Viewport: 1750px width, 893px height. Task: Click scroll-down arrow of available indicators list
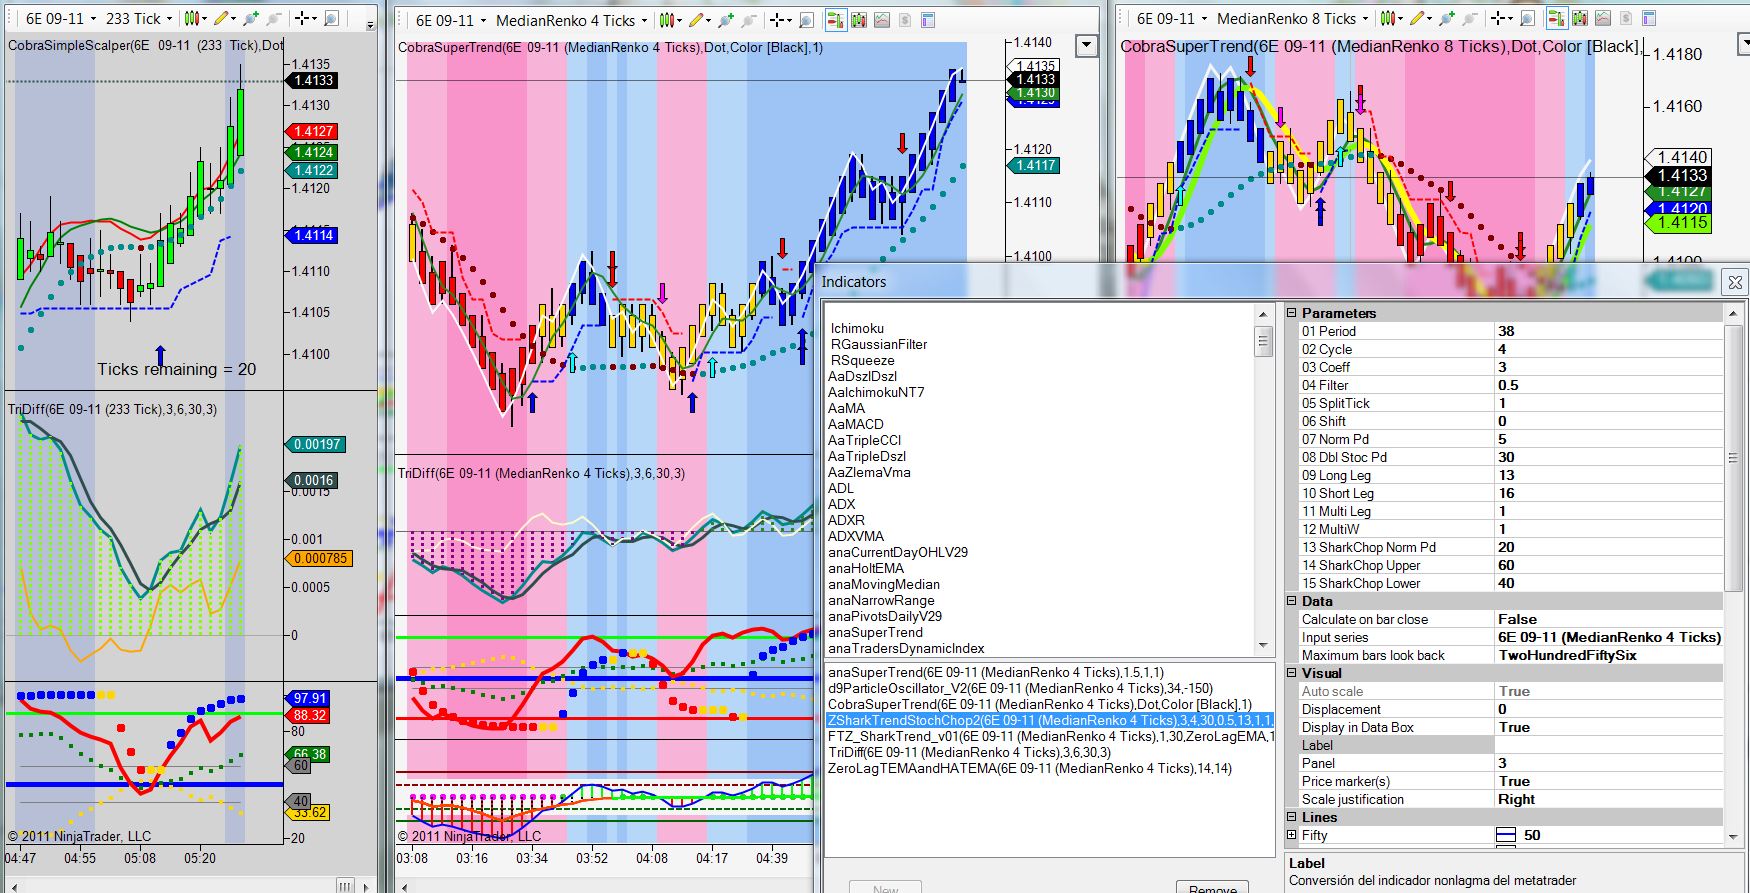pyautogui.click(x=1263, y=646)
